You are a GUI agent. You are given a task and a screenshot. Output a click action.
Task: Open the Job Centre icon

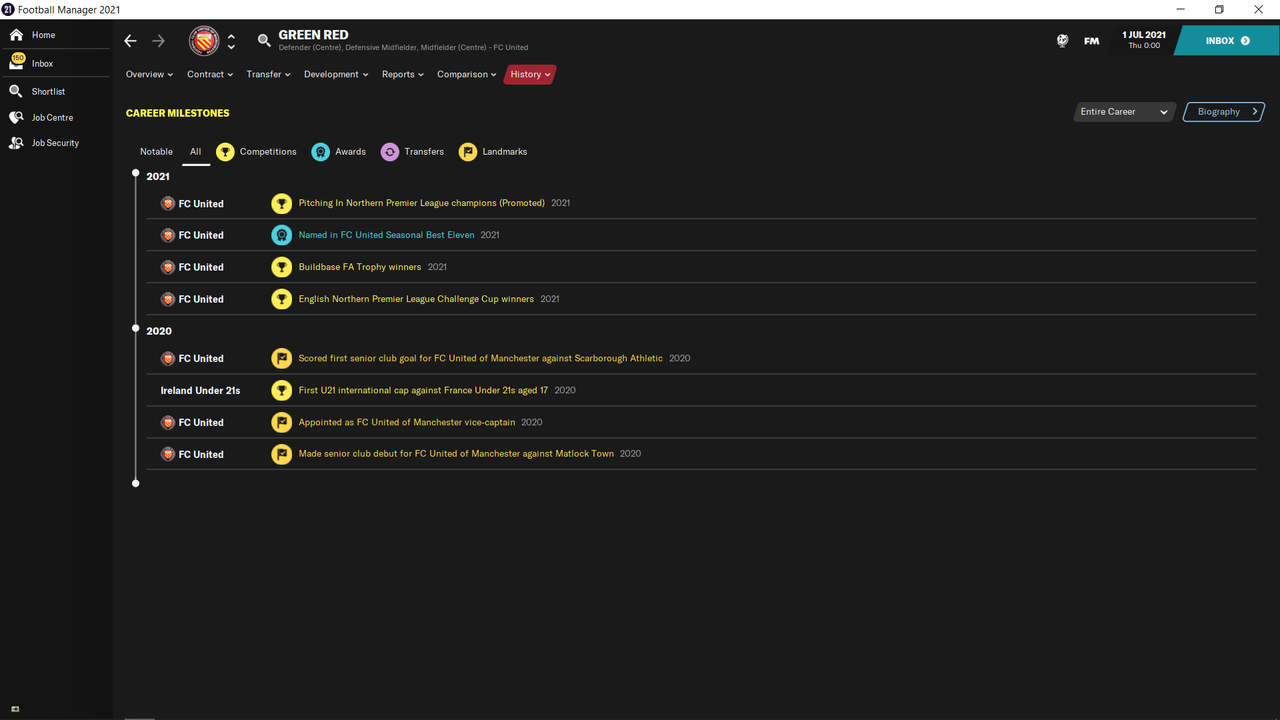(16, 117)
